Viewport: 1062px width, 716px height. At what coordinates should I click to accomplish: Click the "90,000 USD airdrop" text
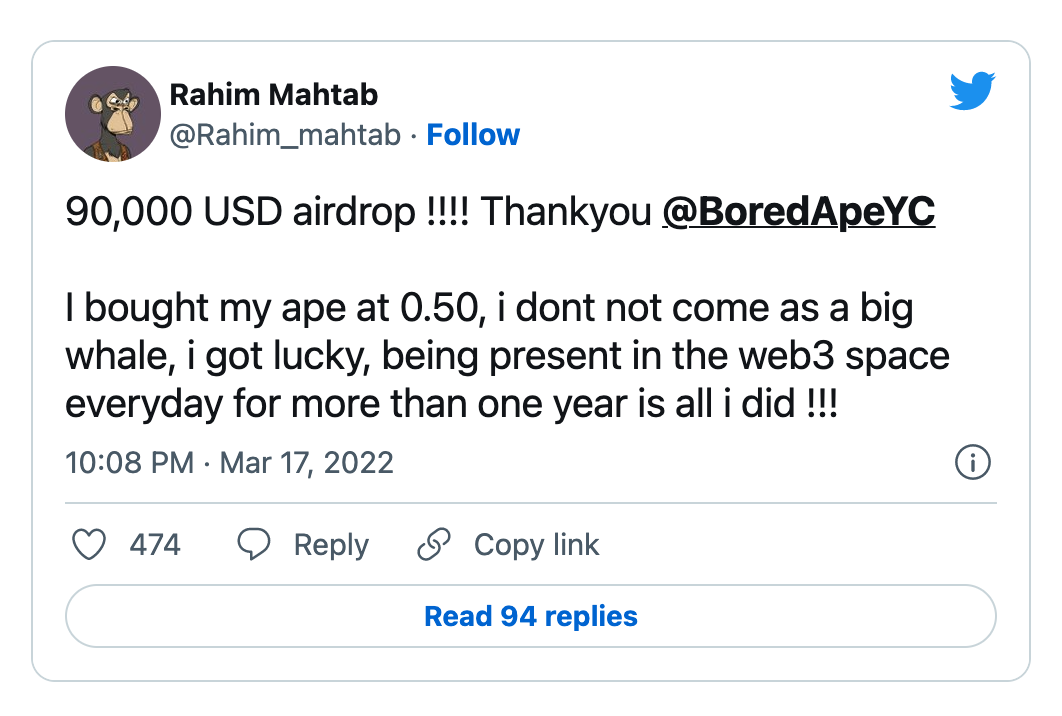(x=240, y=214)
